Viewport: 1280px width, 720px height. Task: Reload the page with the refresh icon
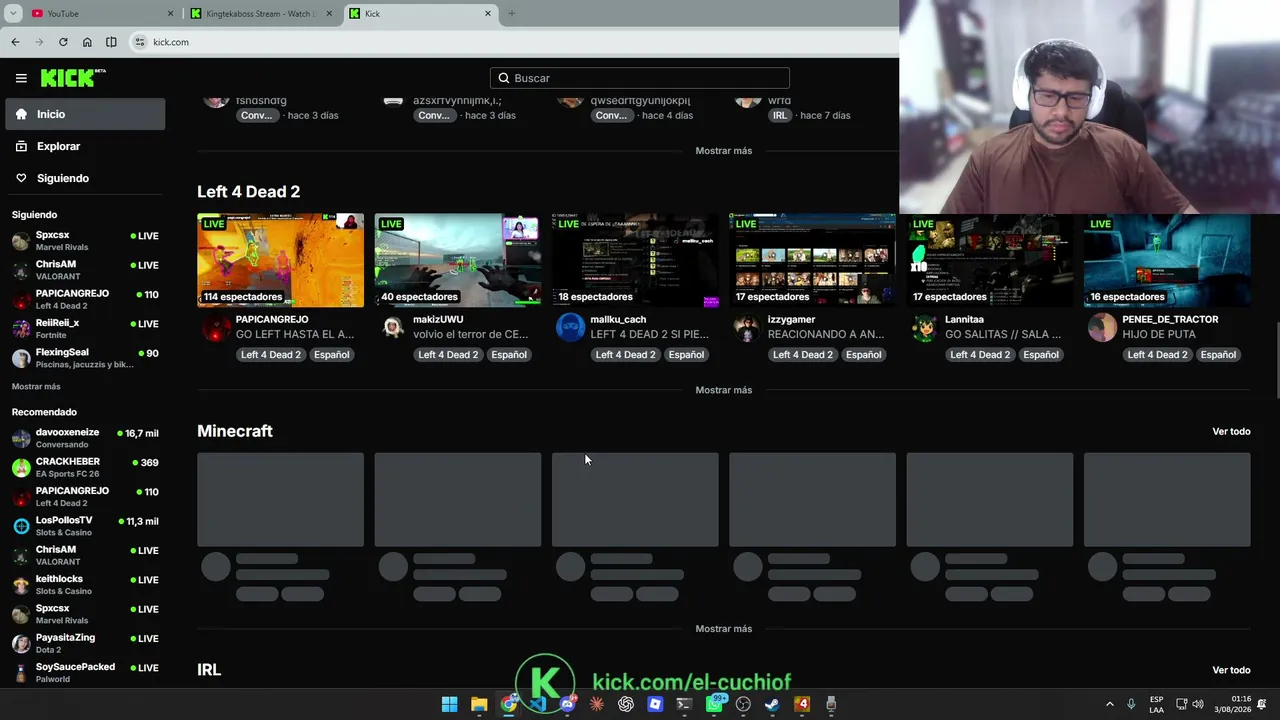(x=63, y=42)
